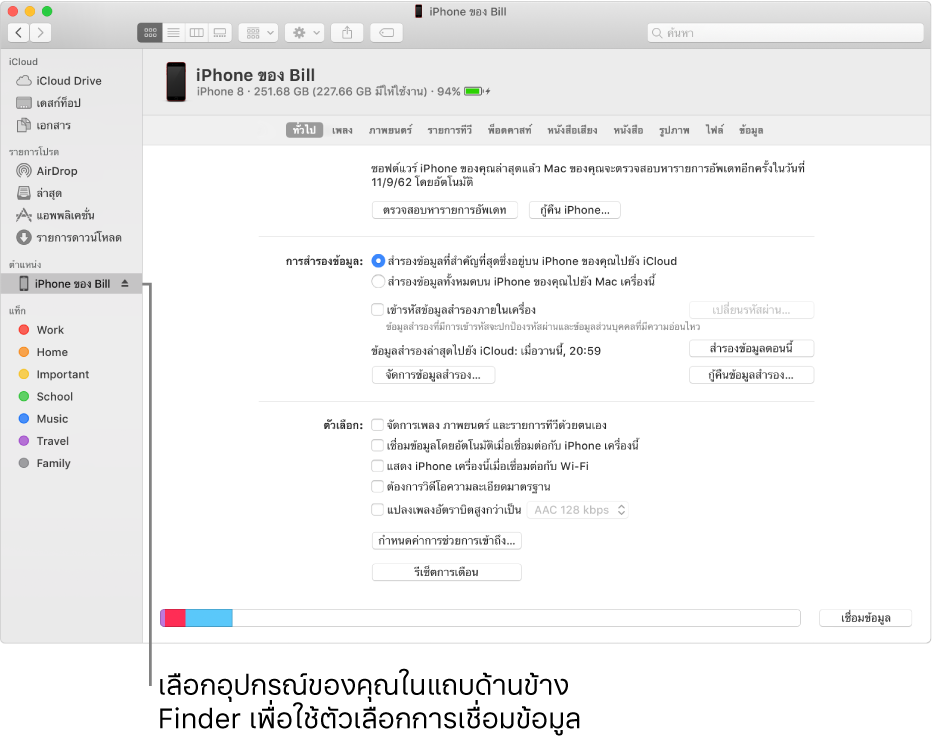
Task: Check auto sync when iPhone connected
Action: pos(377,445)
